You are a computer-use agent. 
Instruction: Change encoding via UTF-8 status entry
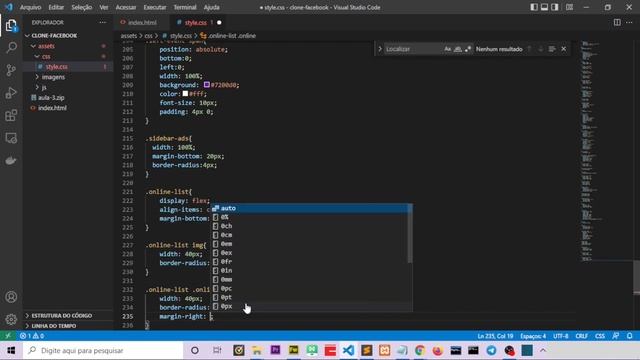pos(560,336)
